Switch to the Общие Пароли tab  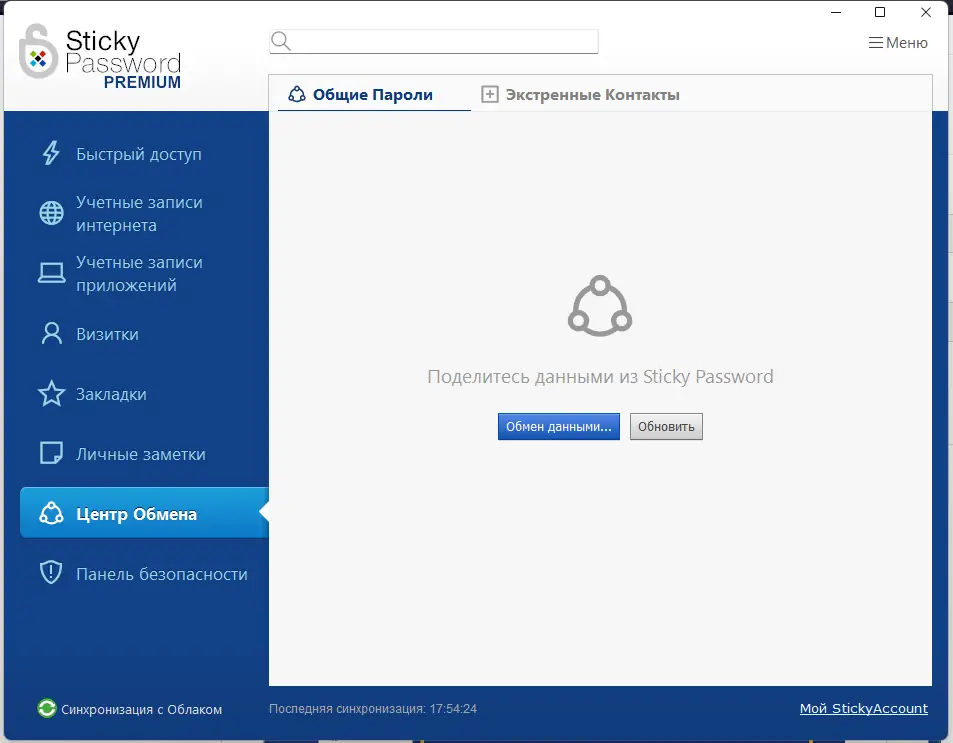point(360,95)
